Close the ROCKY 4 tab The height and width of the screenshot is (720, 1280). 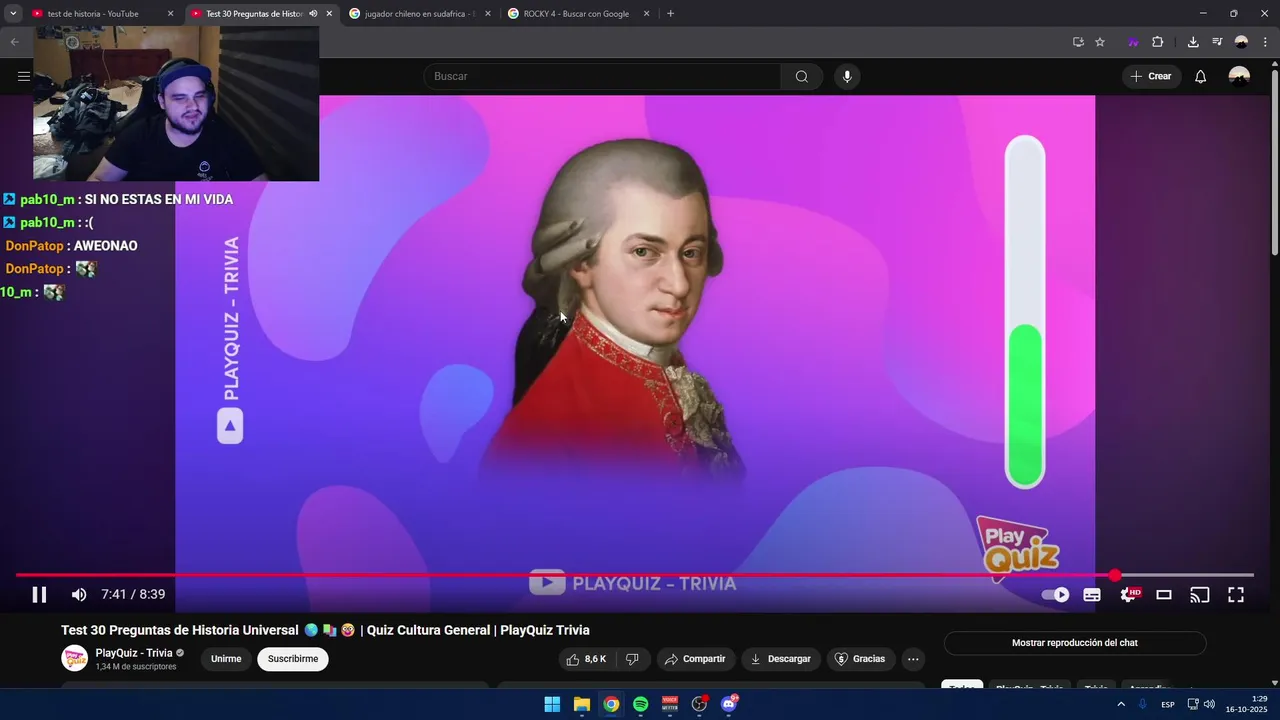pos(646,14)
